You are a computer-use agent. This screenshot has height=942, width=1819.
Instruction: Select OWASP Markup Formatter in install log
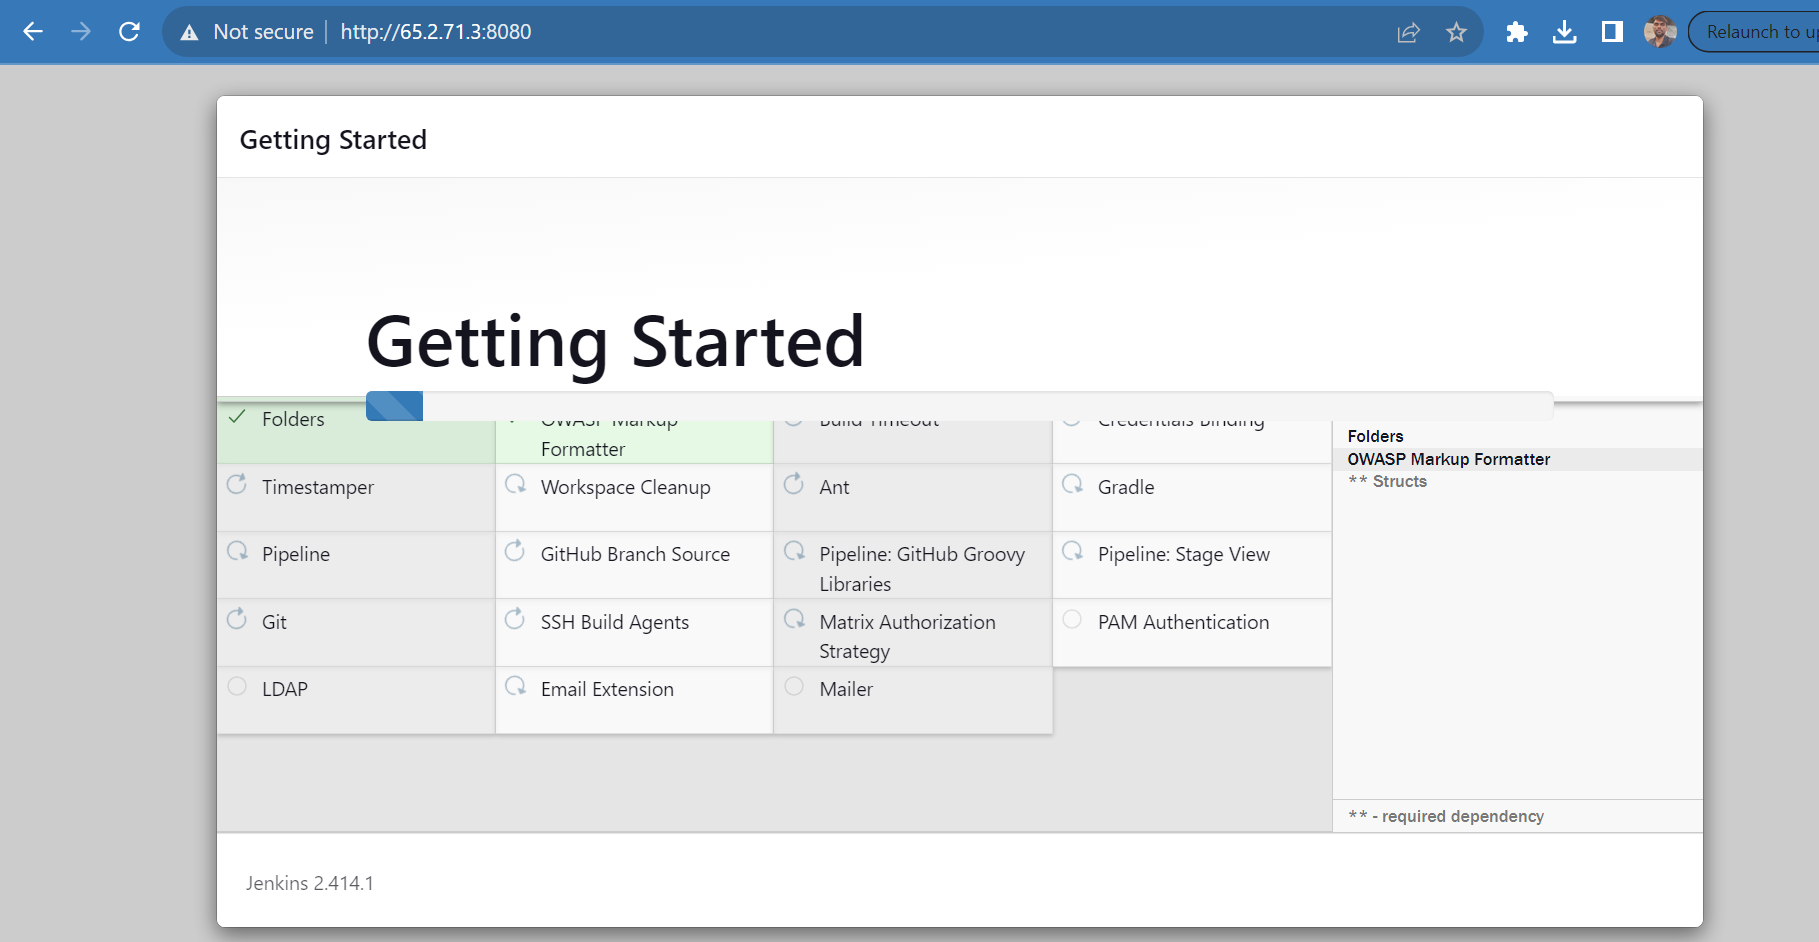1448,459
